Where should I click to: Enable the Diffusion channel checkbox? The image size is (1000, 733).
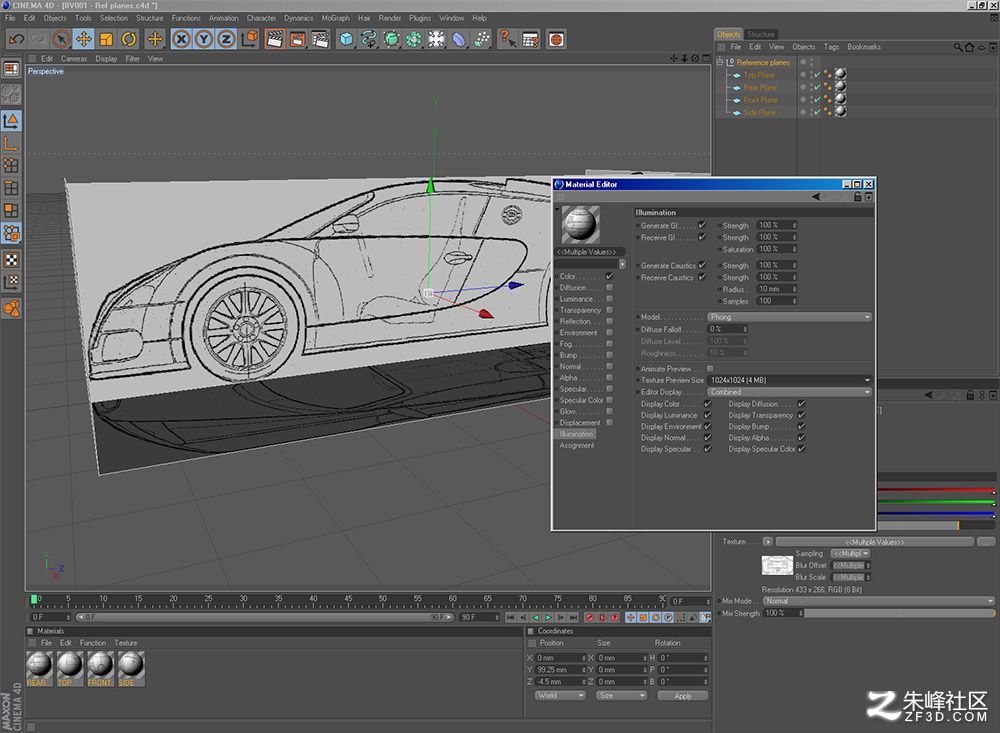coord(610,288)
